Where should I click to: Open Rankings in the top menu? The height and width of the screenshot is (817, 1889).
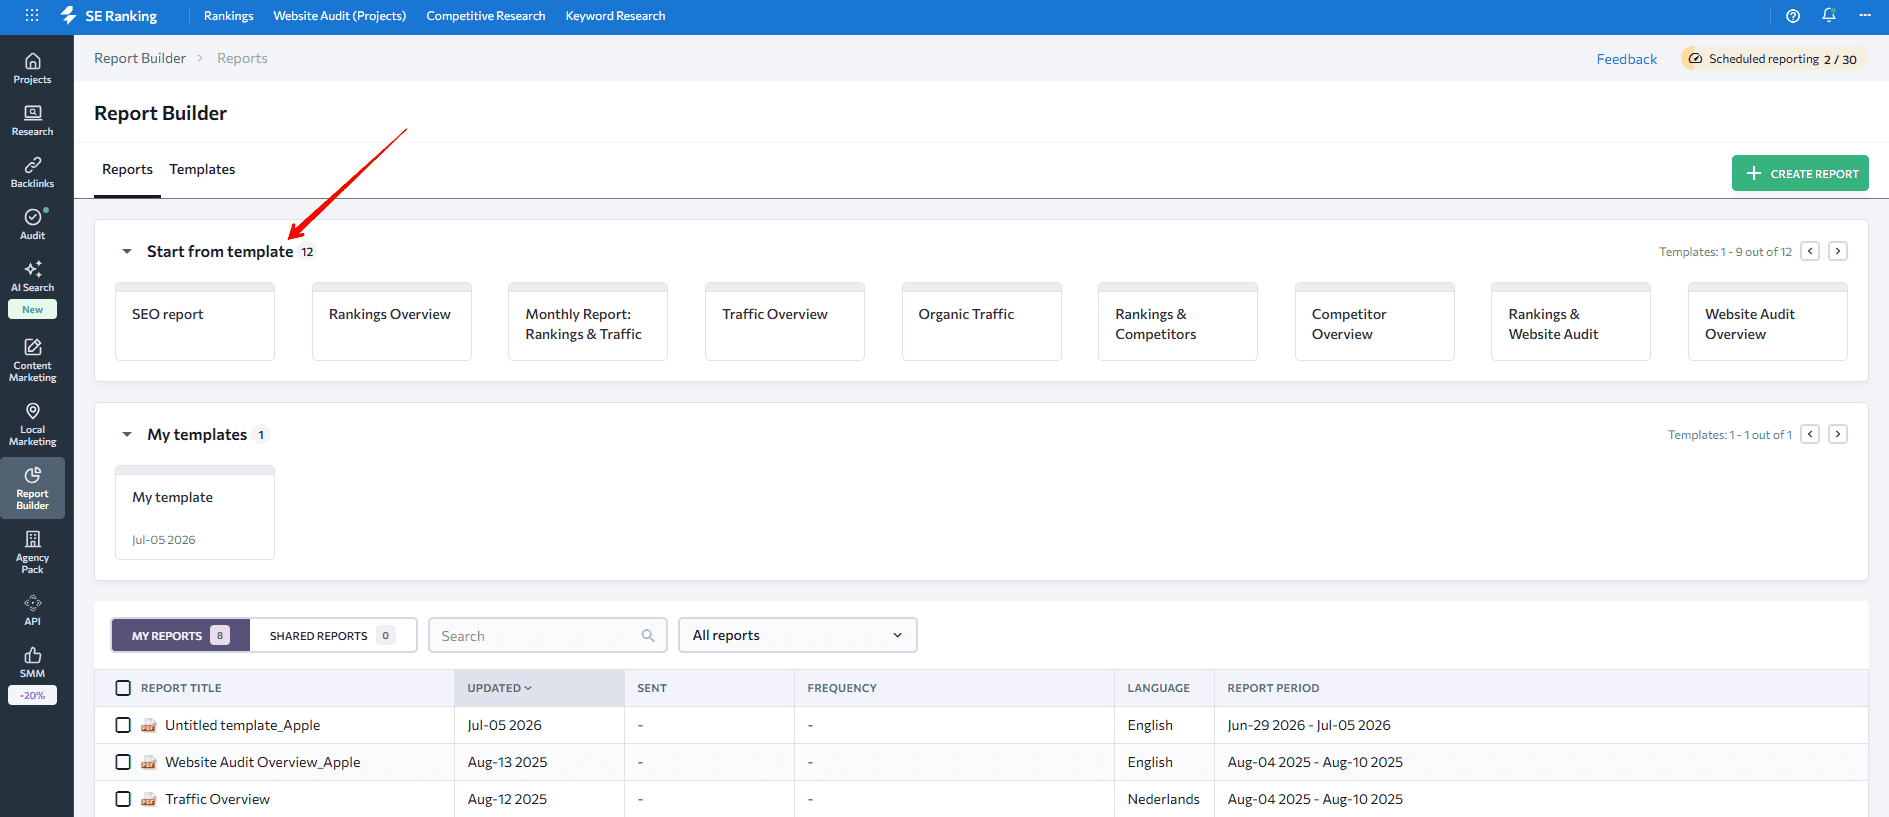pyautogui.click(x=229, y=16)
